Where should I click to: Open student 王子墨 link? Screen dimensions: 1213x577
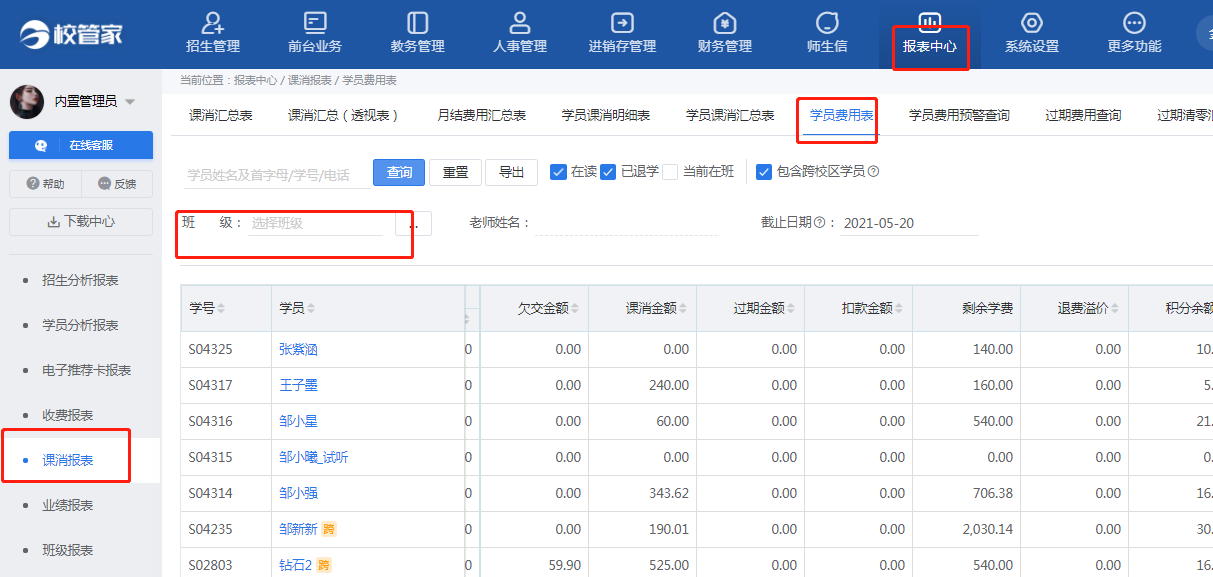(x=298, y=386)
